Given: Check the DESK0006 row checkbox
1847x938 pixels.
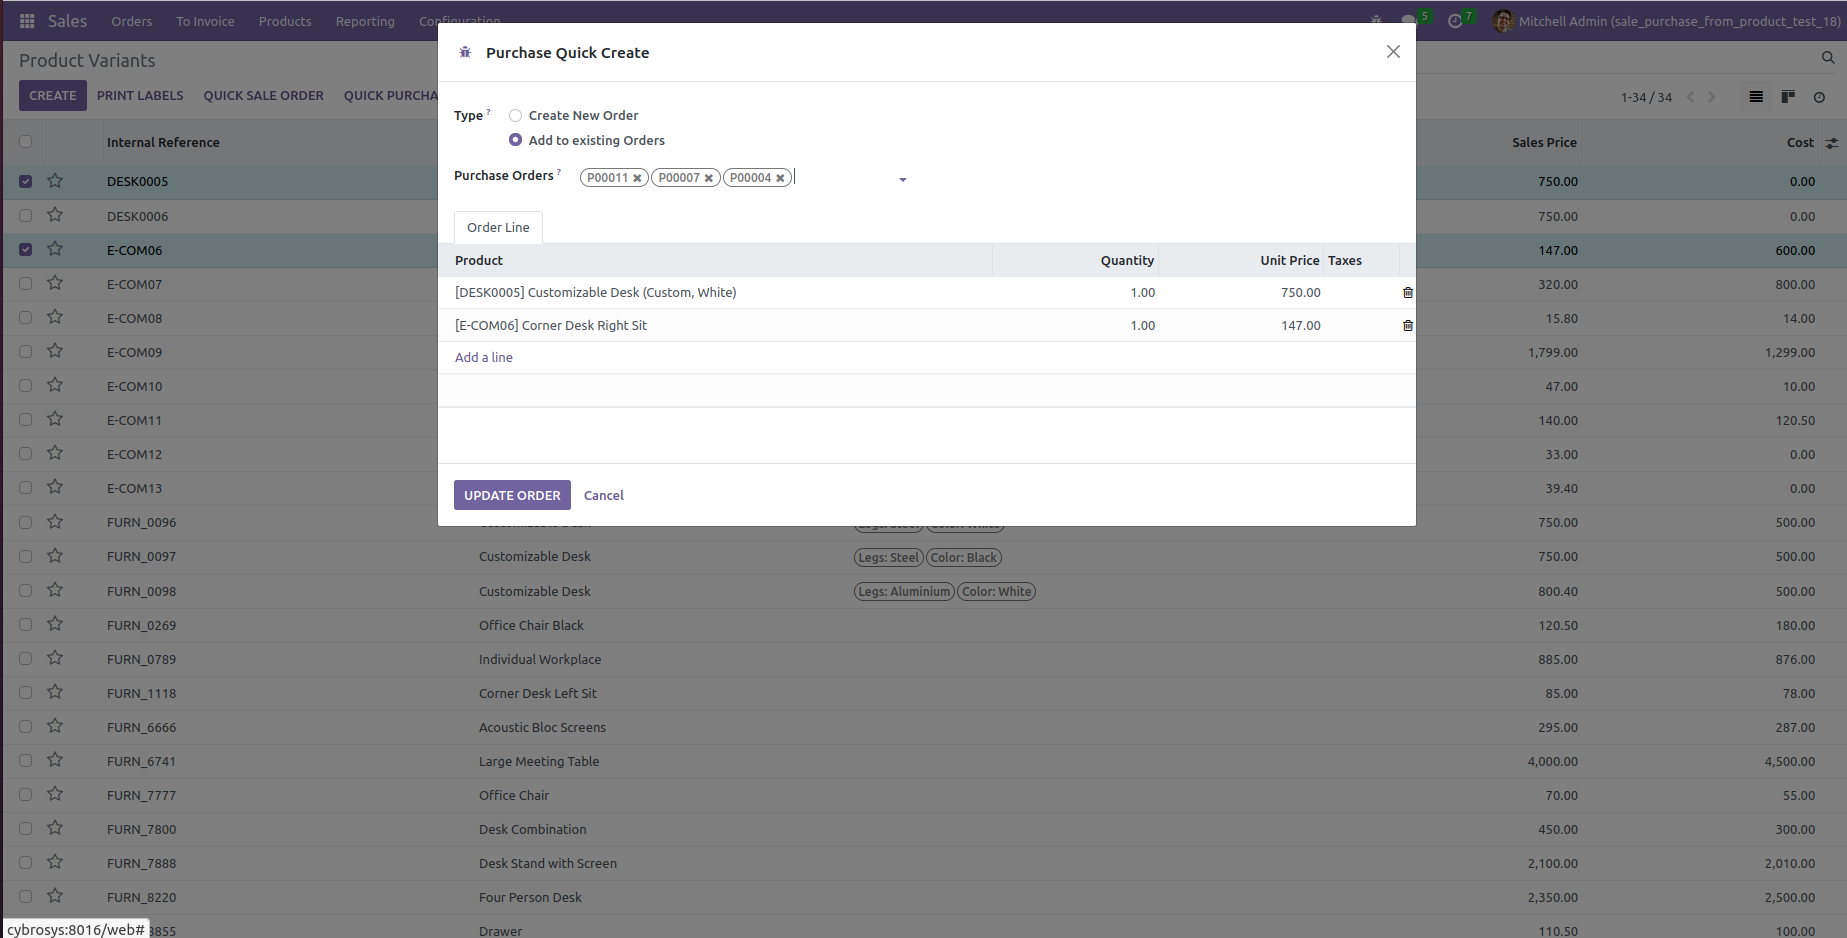Looking at the screenshot, I should click(26, 215).
